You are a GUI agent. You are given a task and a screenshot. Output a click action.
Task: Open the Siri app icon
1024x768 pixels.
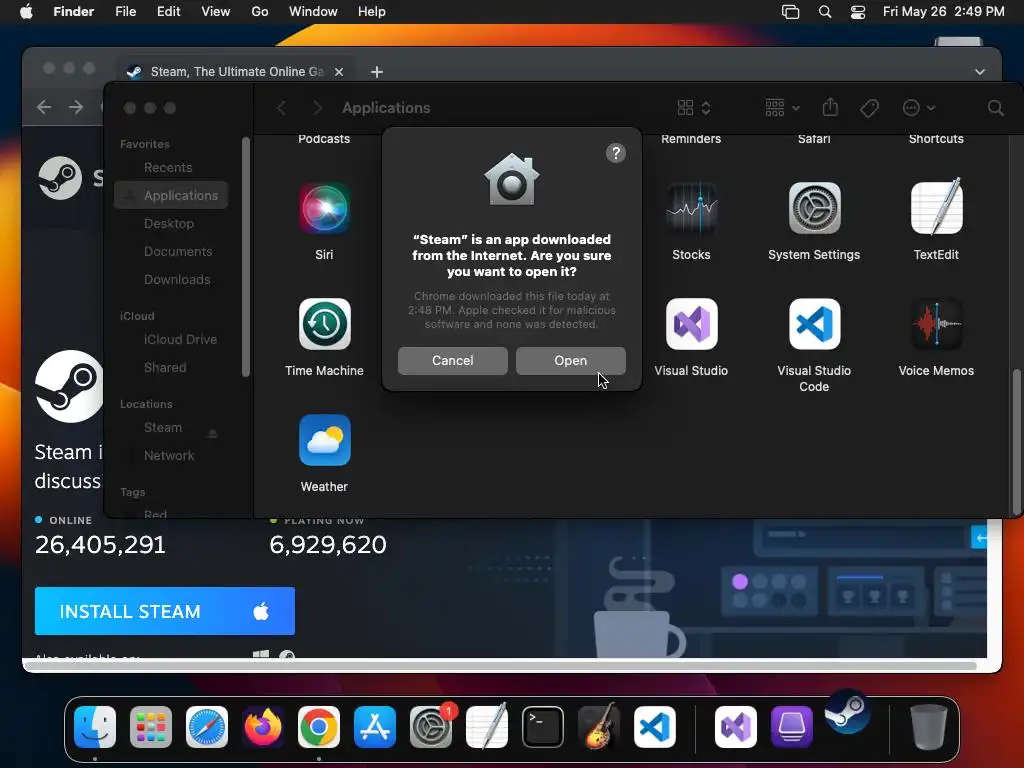tap(325, 208)
